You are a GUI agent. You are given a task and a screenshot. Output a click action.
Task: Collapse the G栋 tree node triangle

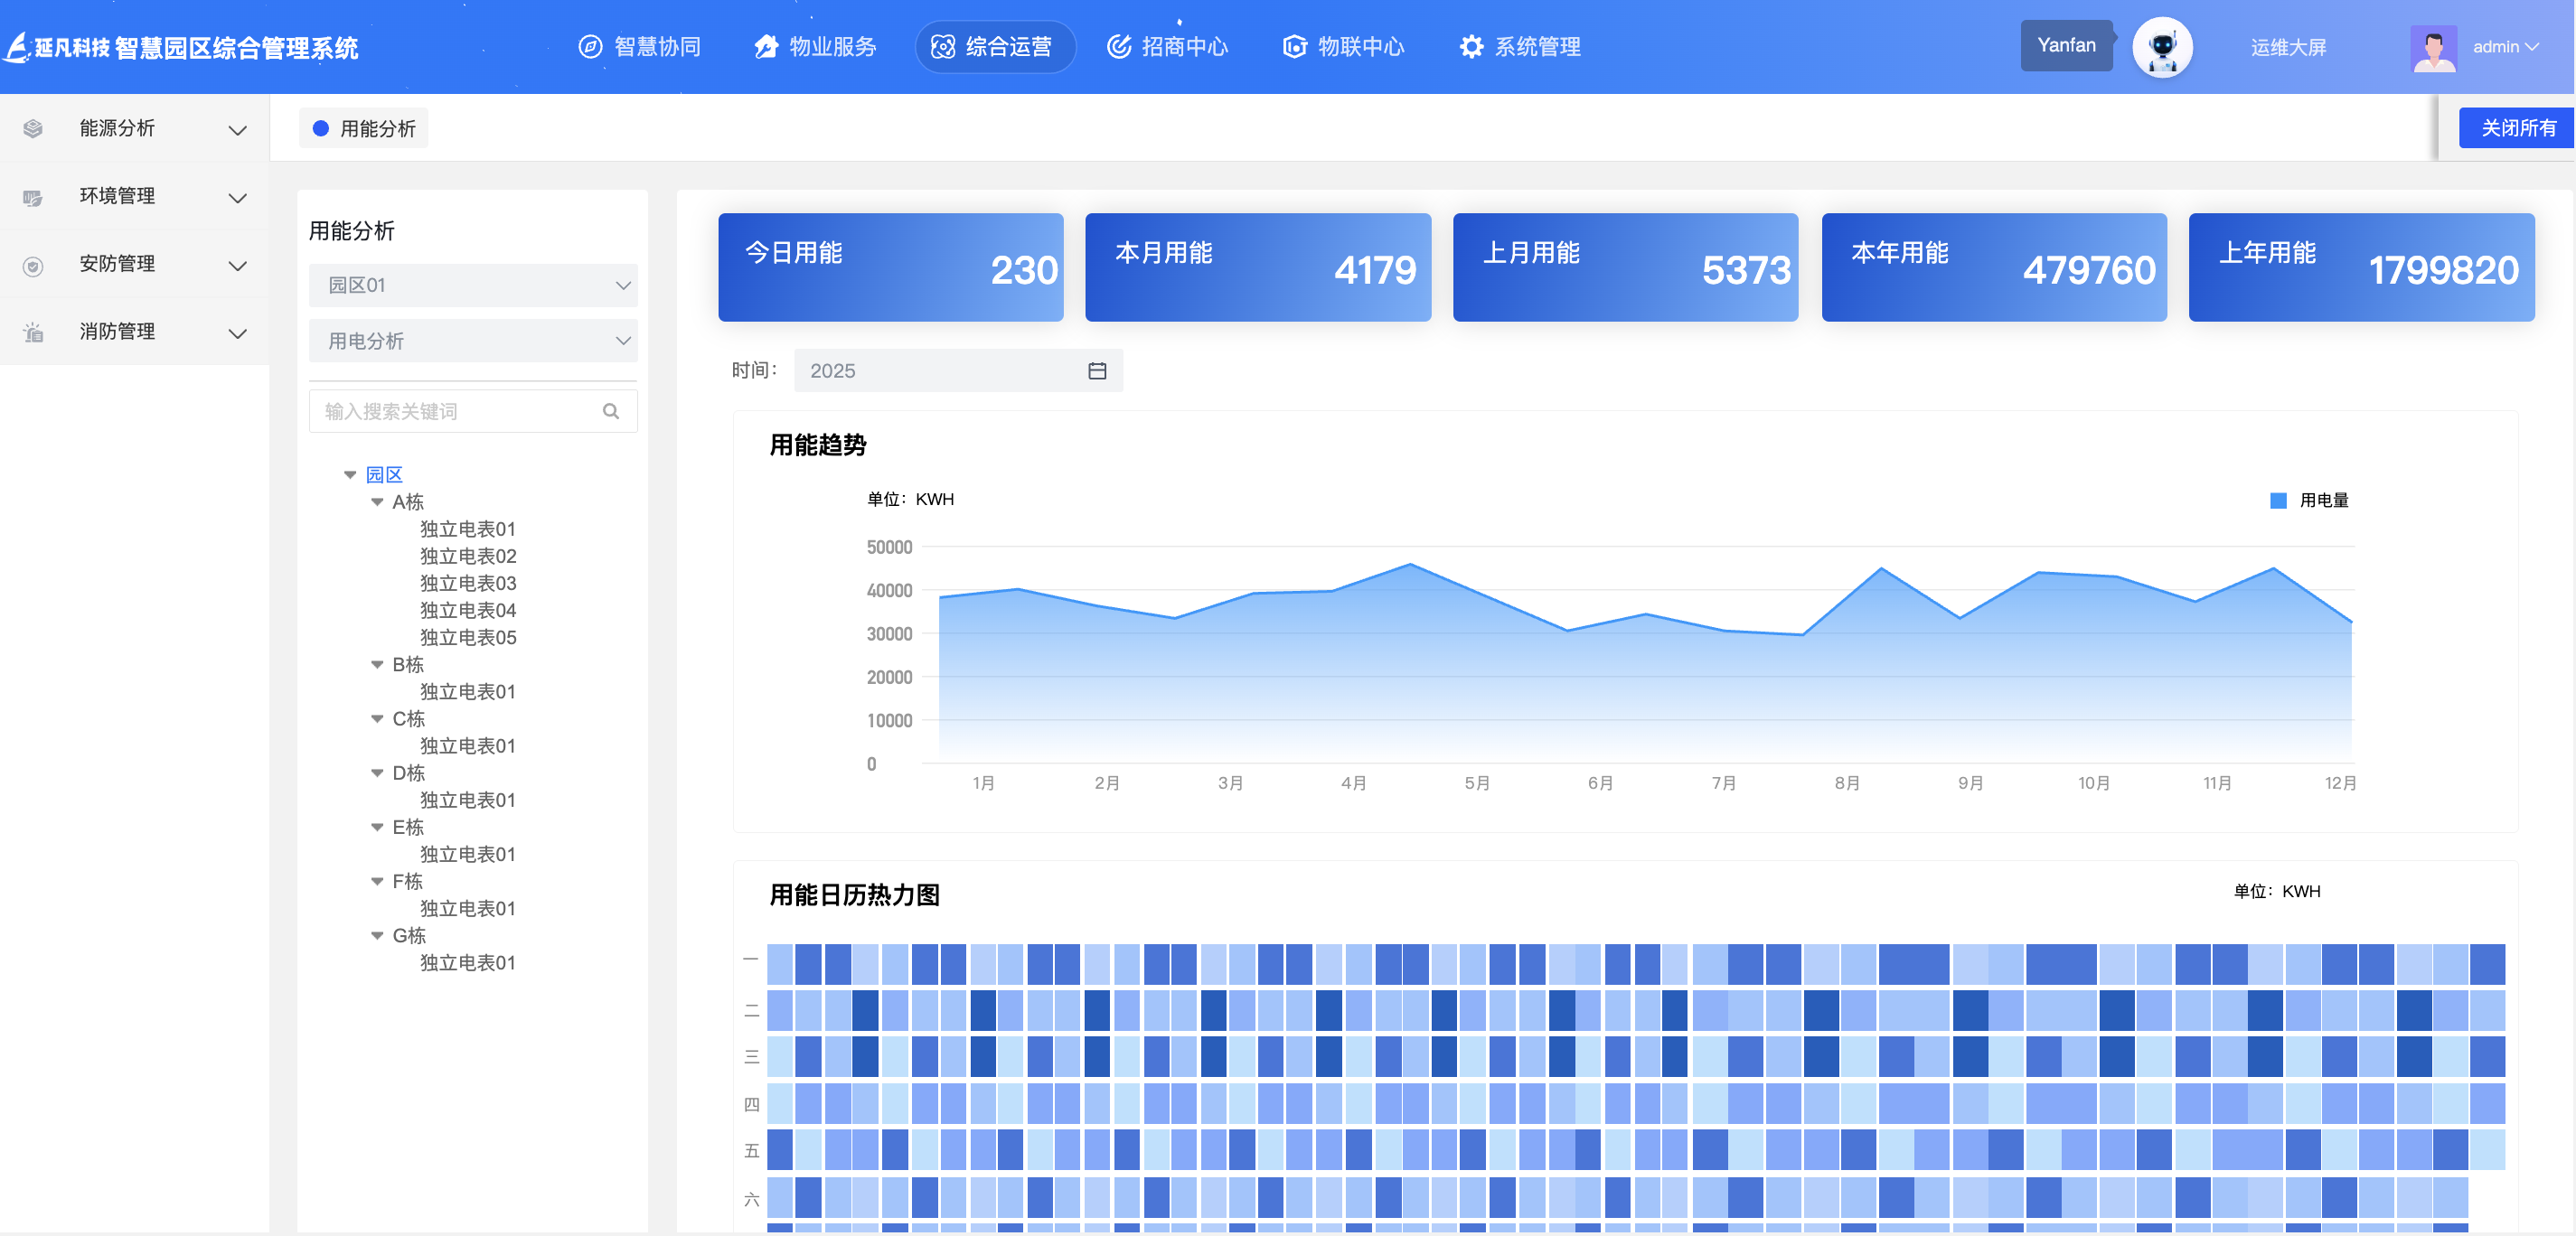(x=377, y=936)
